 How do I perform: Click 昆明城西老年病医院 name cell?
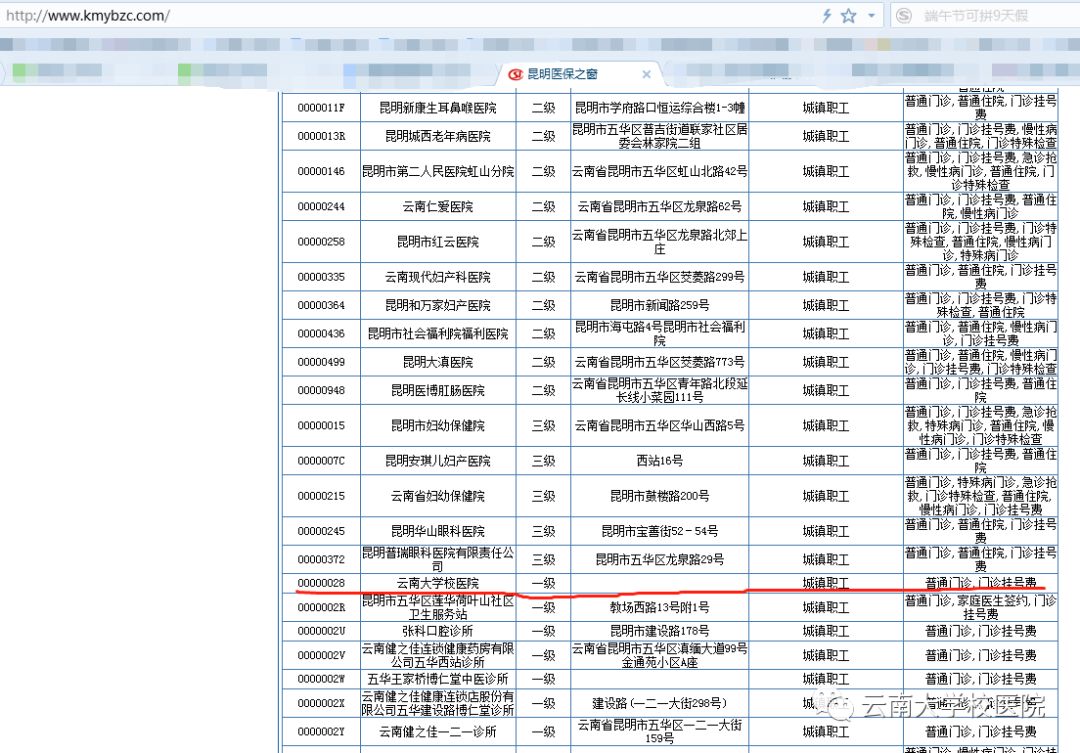coord(438,136)
